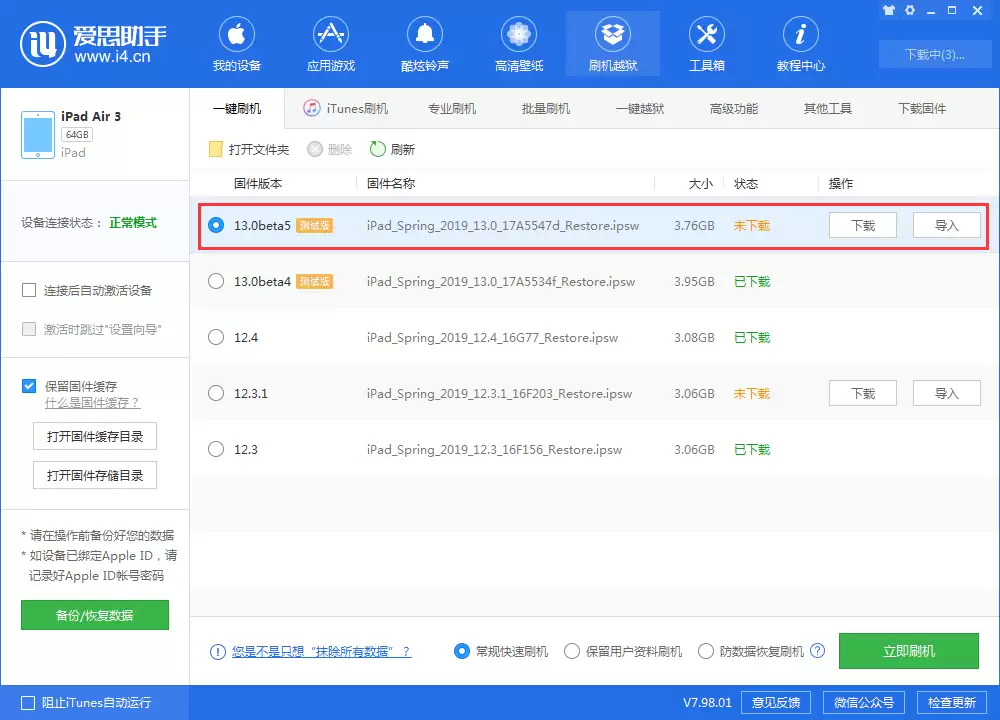
Task: Choose 常规快速刷机 flash mode
Action: 462,651
